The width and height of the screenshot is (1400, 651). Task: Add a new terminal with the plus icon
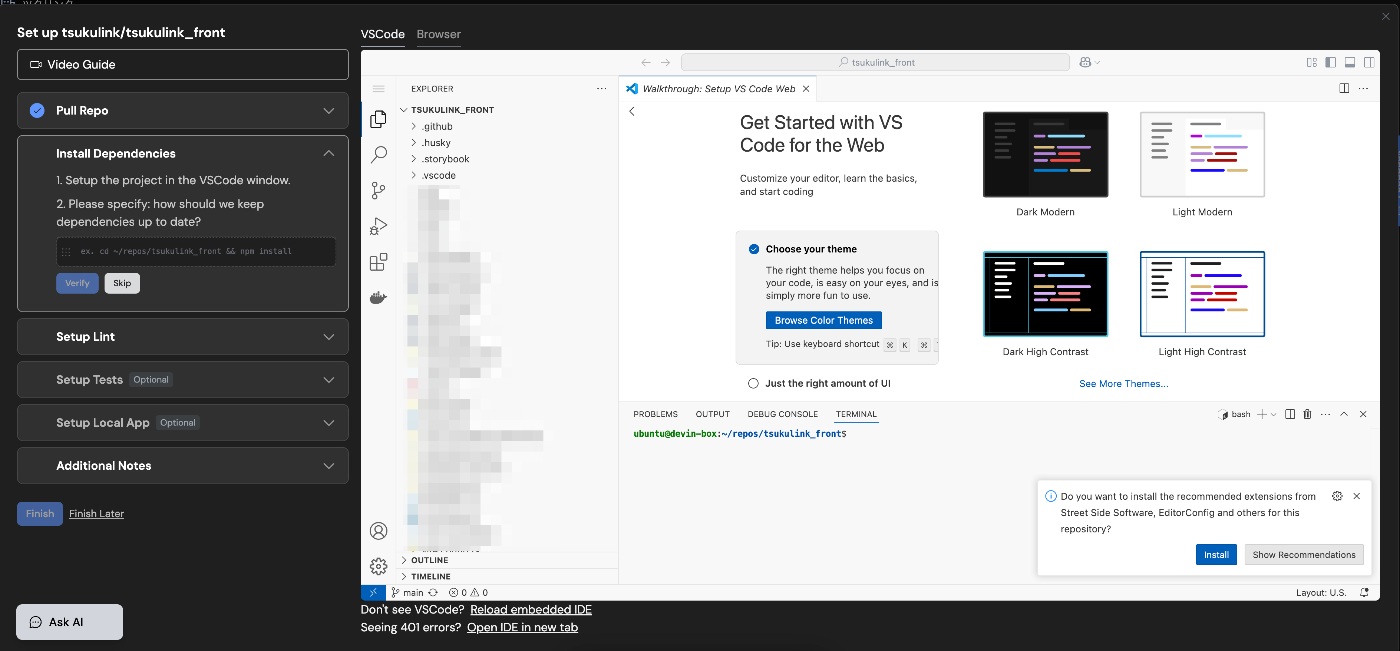coord(1262,414)
